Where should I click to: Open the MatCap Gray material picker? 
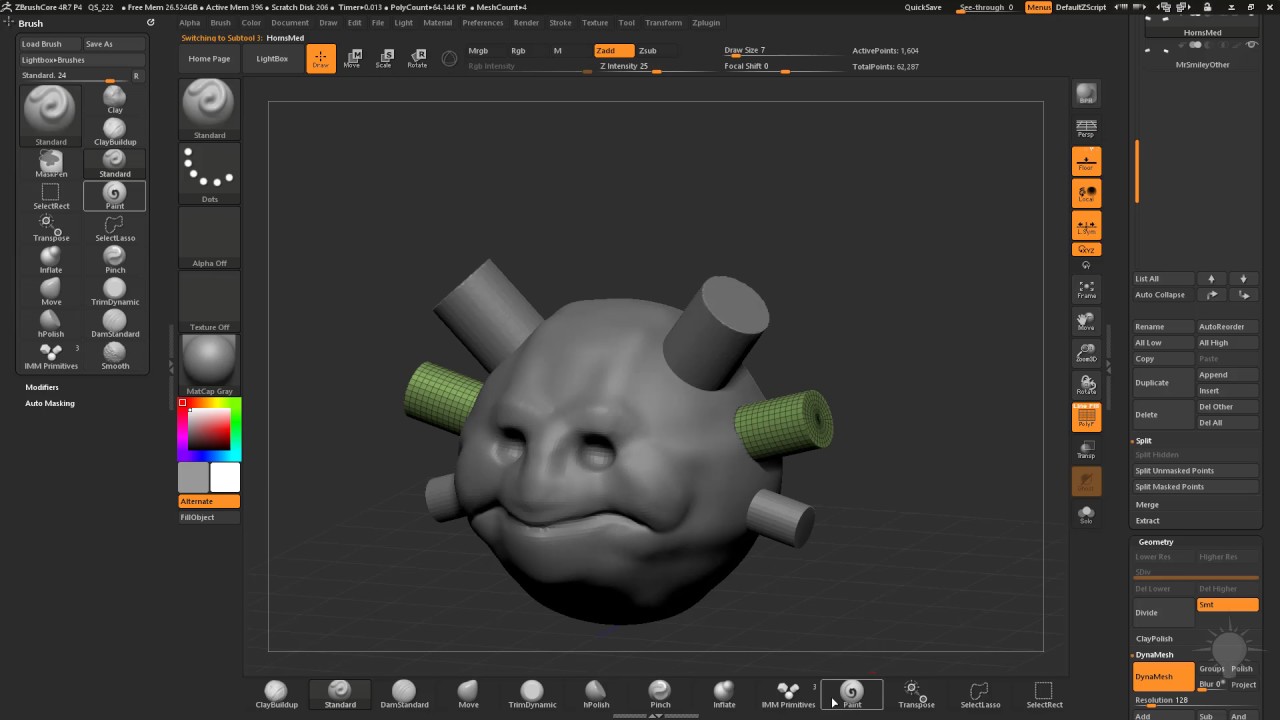tap(209, 365)
